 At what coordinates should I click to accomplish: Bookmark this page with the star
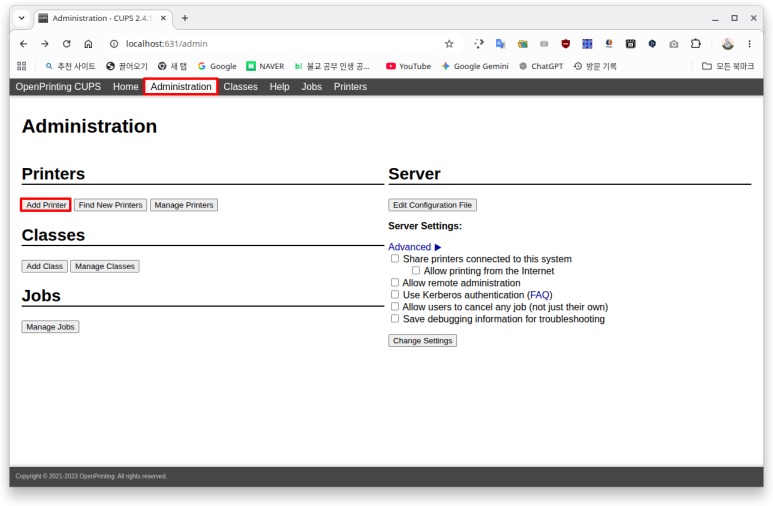pos(449,44)
